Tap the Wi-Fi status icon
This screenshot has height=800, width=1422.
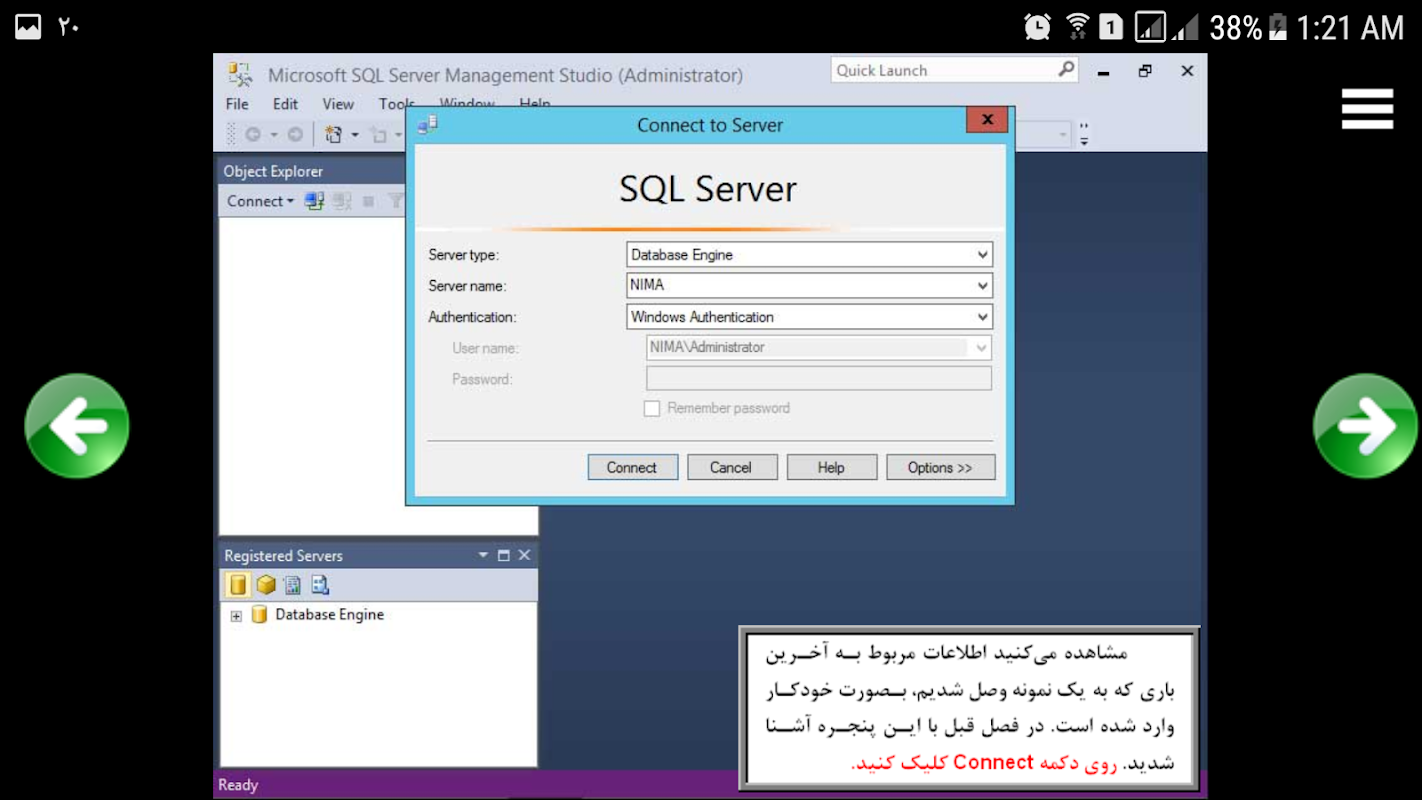[x=1077, y=27]
